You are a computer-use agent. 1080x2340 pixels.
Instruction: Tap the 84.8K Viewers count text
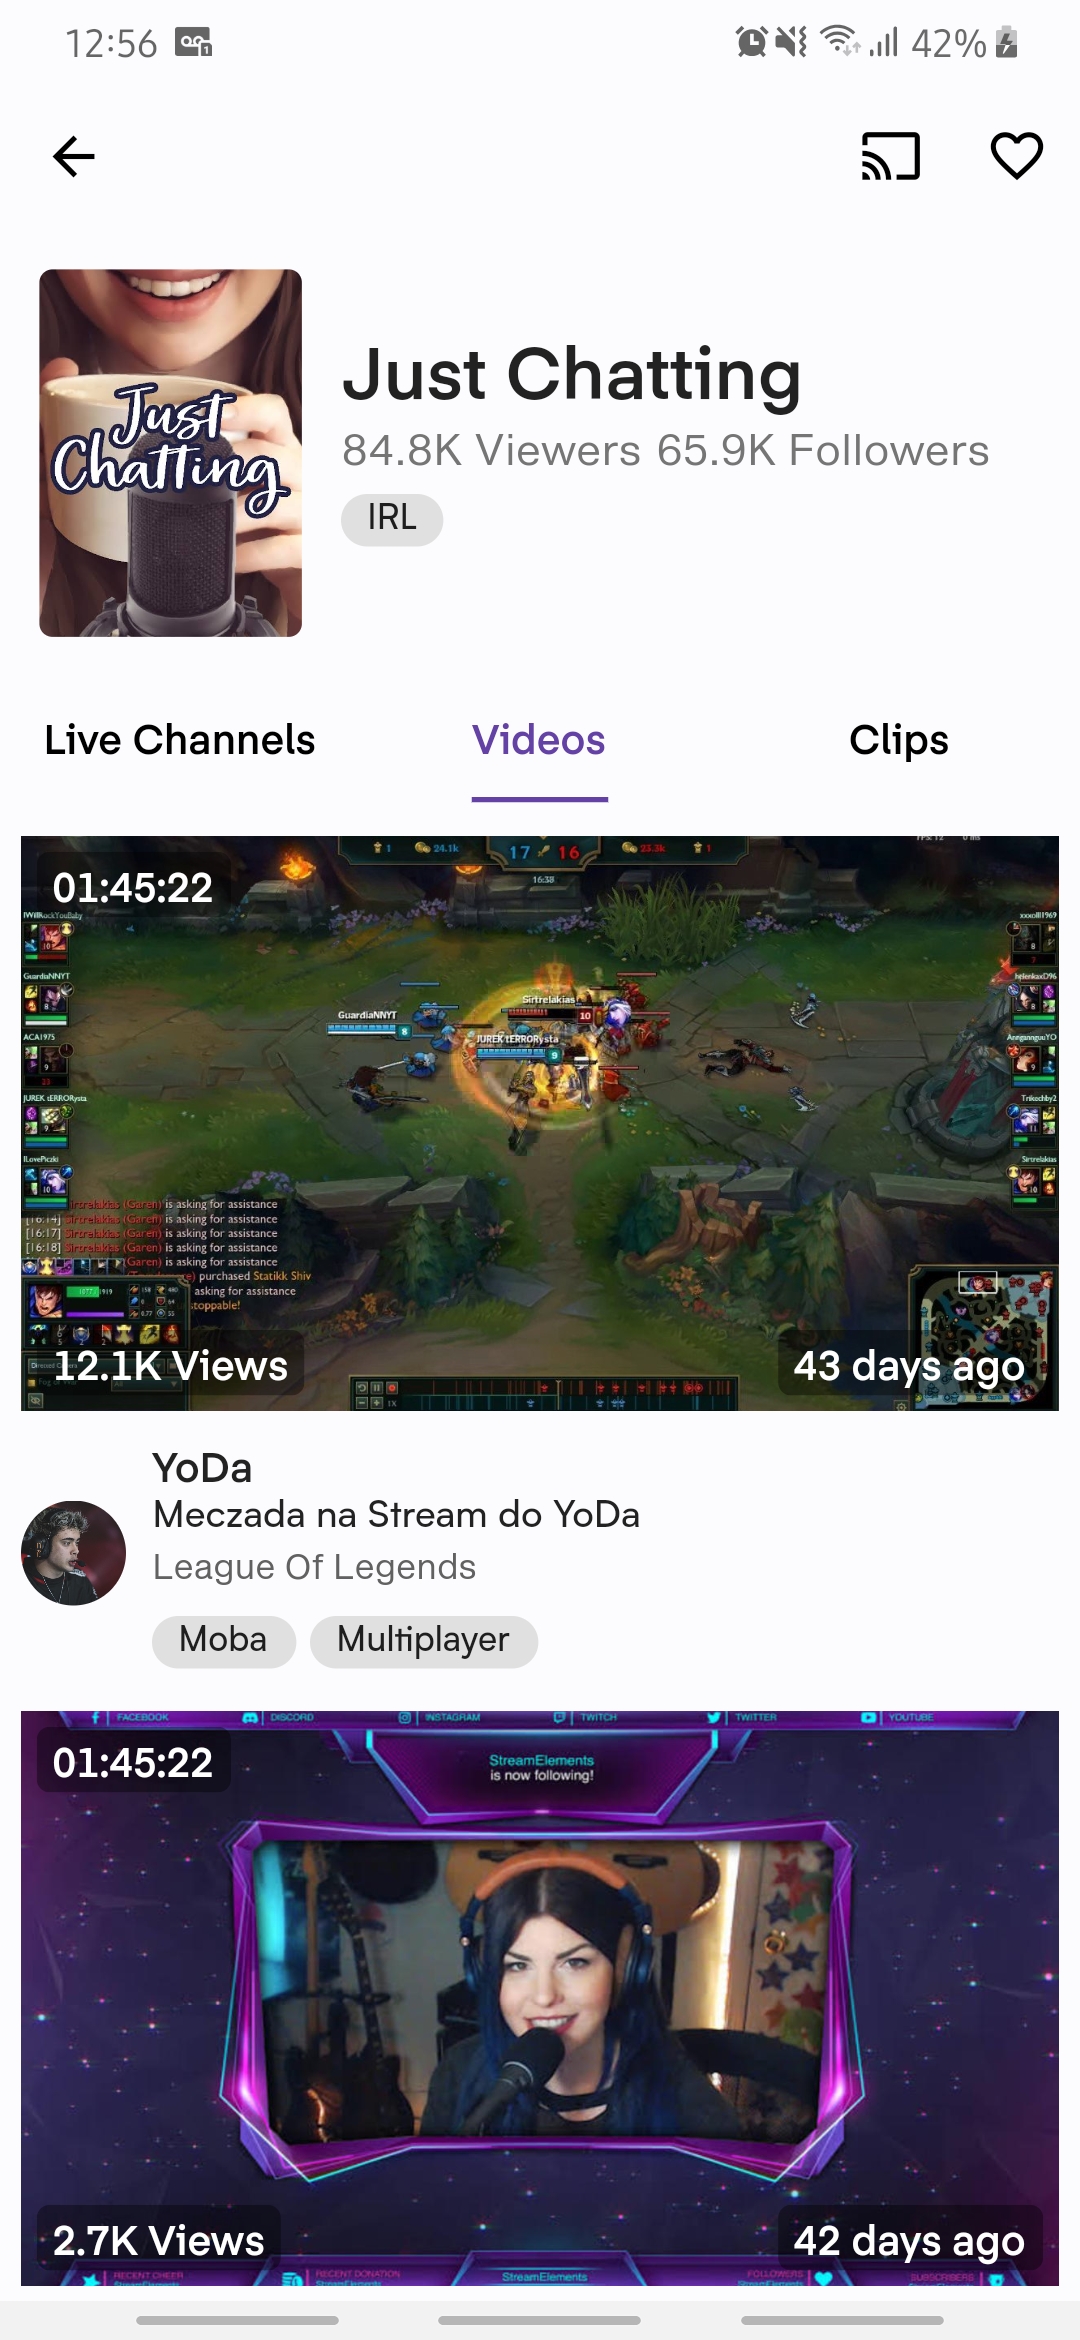tap(491, 451)
